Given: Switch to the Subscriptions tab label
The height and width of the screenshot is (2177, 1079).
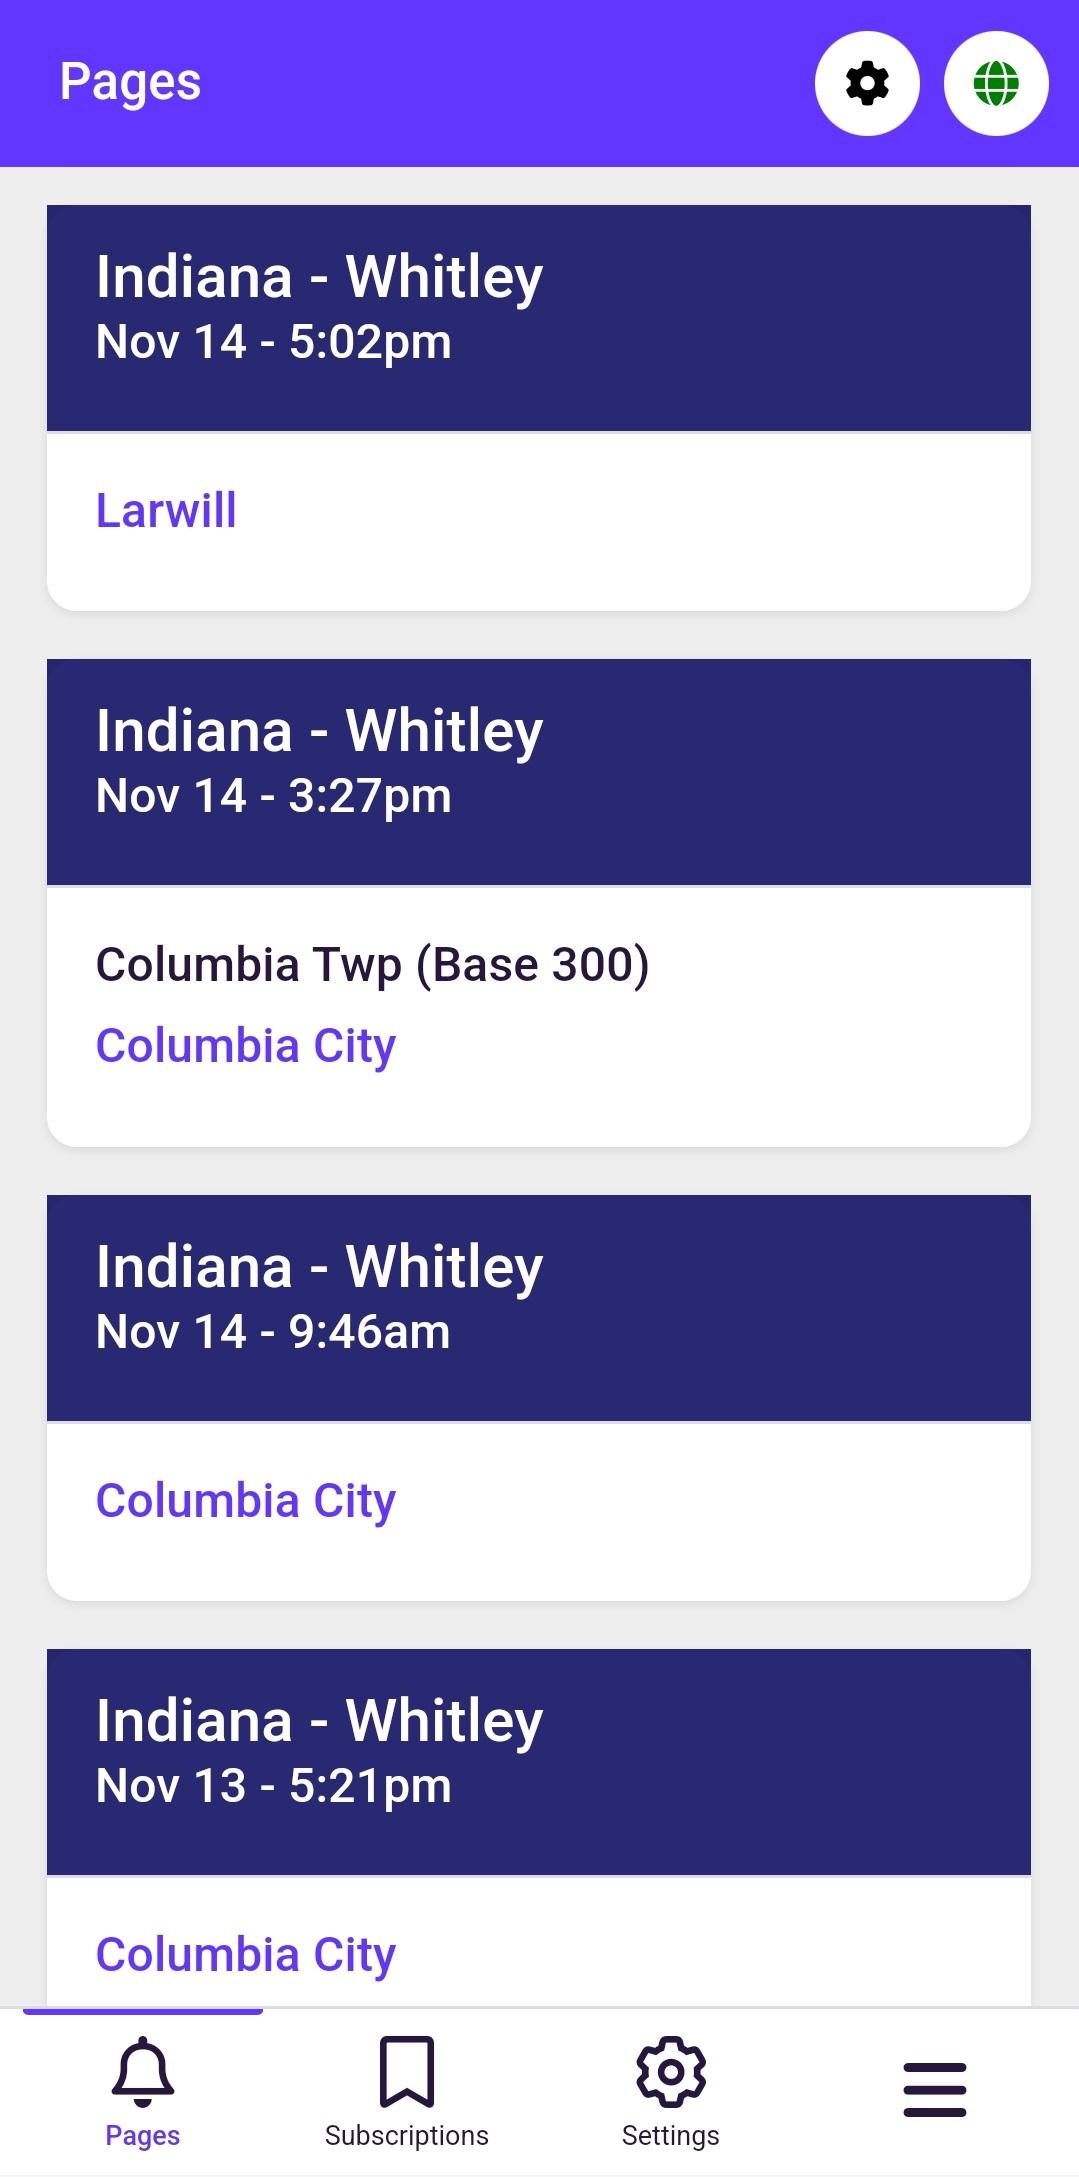Looking at the screenshot, I should point(406,2136).
